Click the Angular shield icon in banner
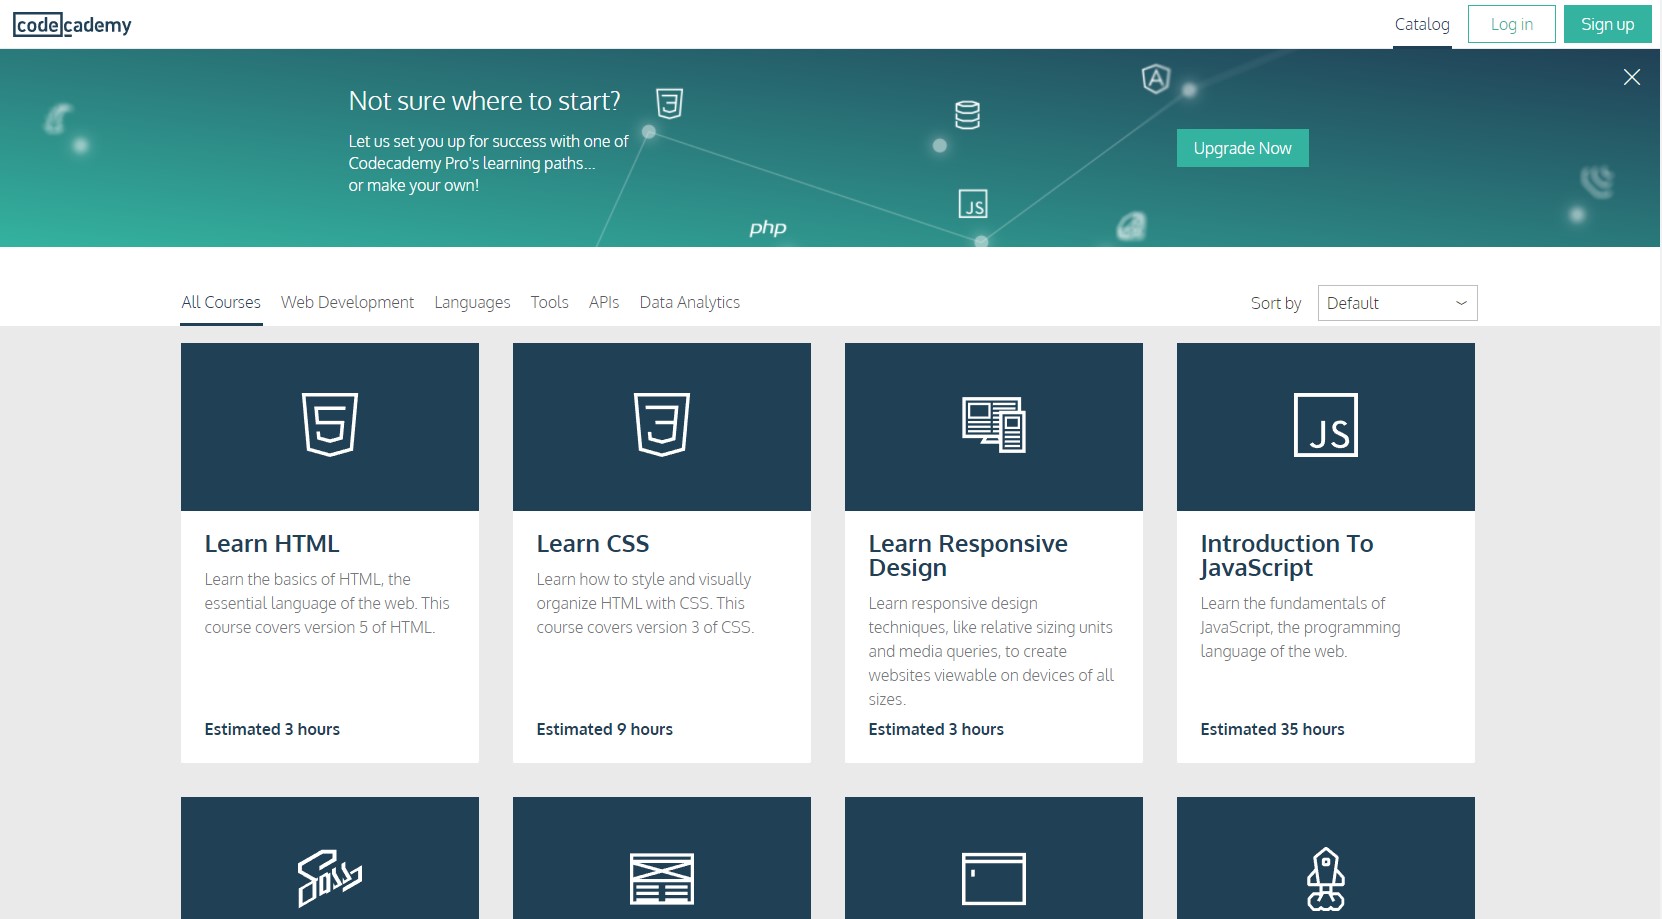 pos(1156,78)
